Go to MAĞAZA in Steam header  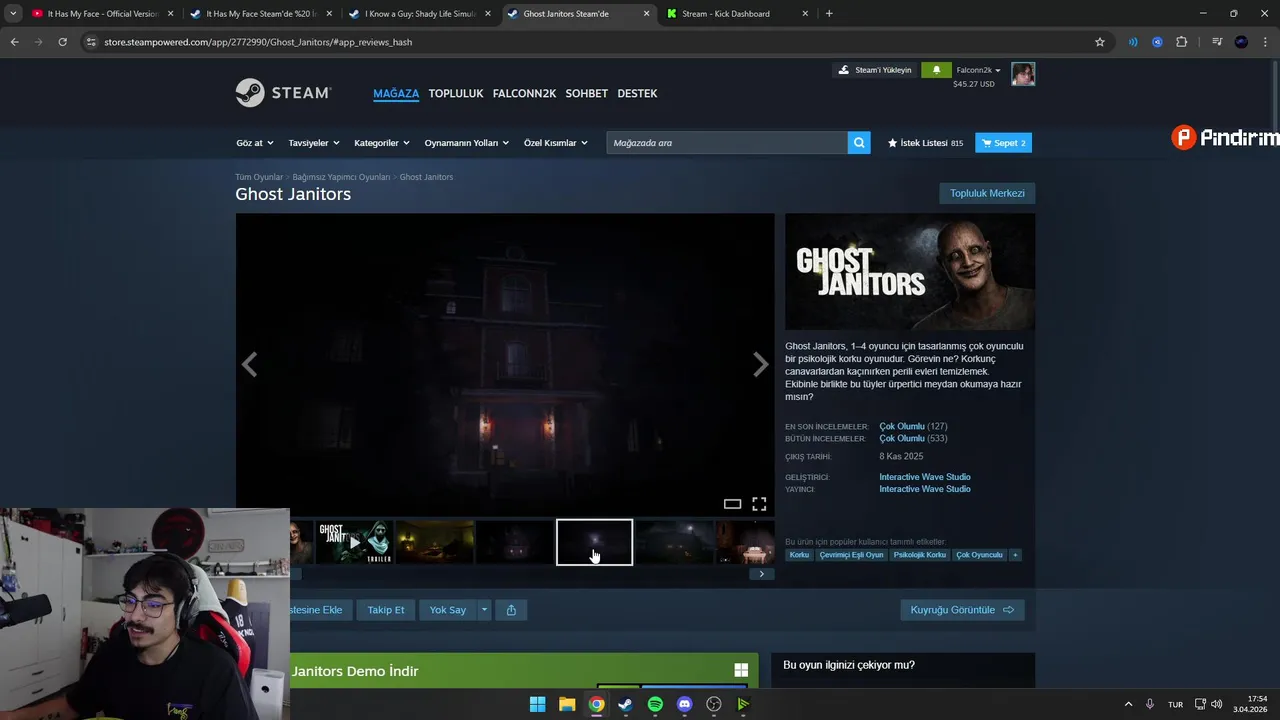click(x=396, y=93)
